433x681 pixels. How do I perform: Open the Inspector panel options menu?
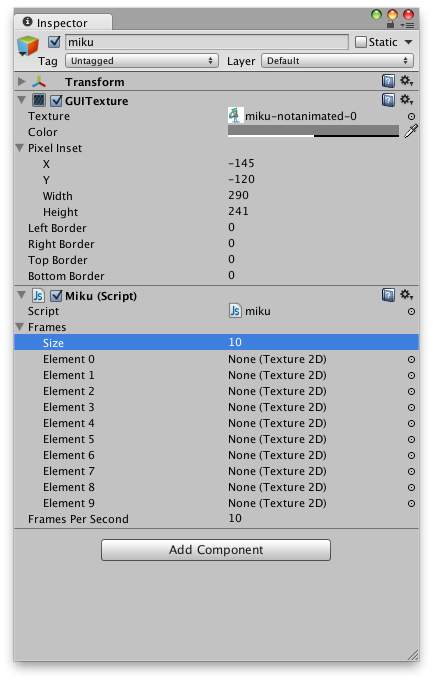[407, 25]
